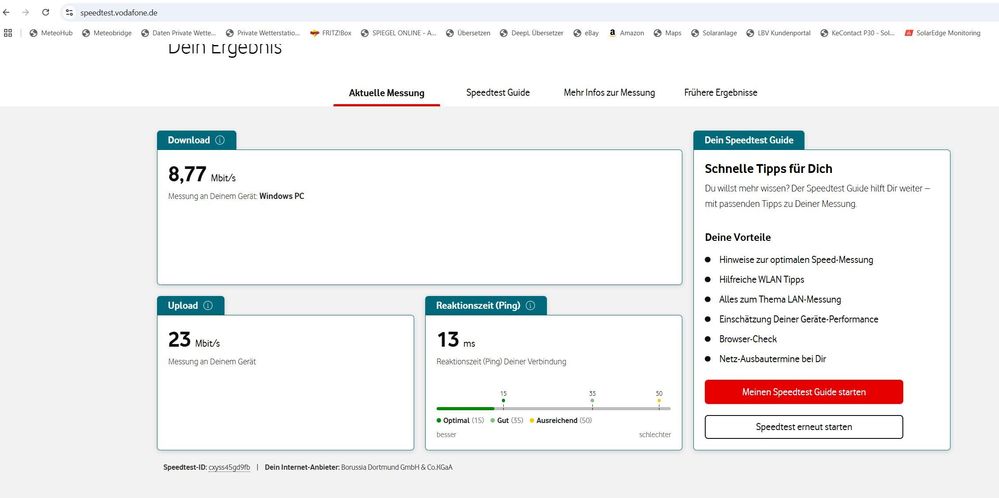
Task: Open the Übersetzen bookmark
Action: pyautogui.click(x=468, y=33)
